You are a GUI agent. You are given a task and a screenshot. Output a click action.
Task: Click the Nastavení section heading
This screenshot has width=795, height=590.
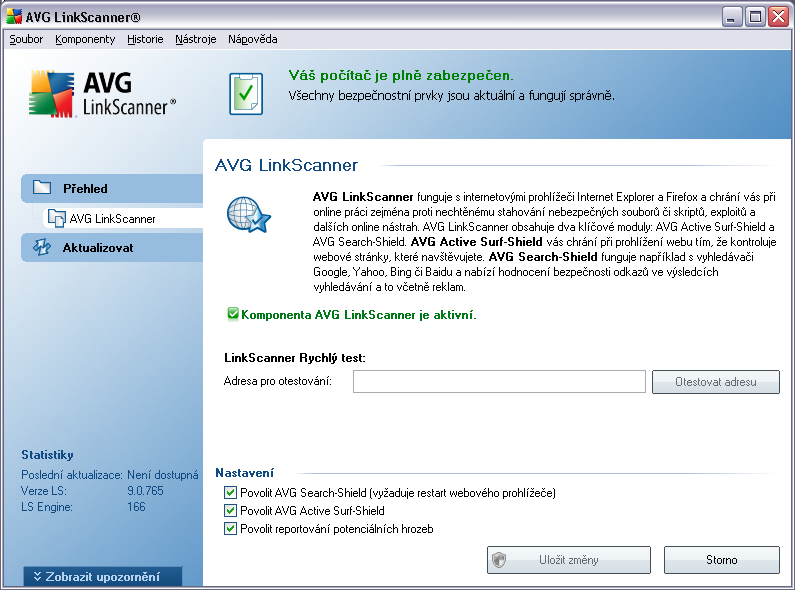coord(244,473)
